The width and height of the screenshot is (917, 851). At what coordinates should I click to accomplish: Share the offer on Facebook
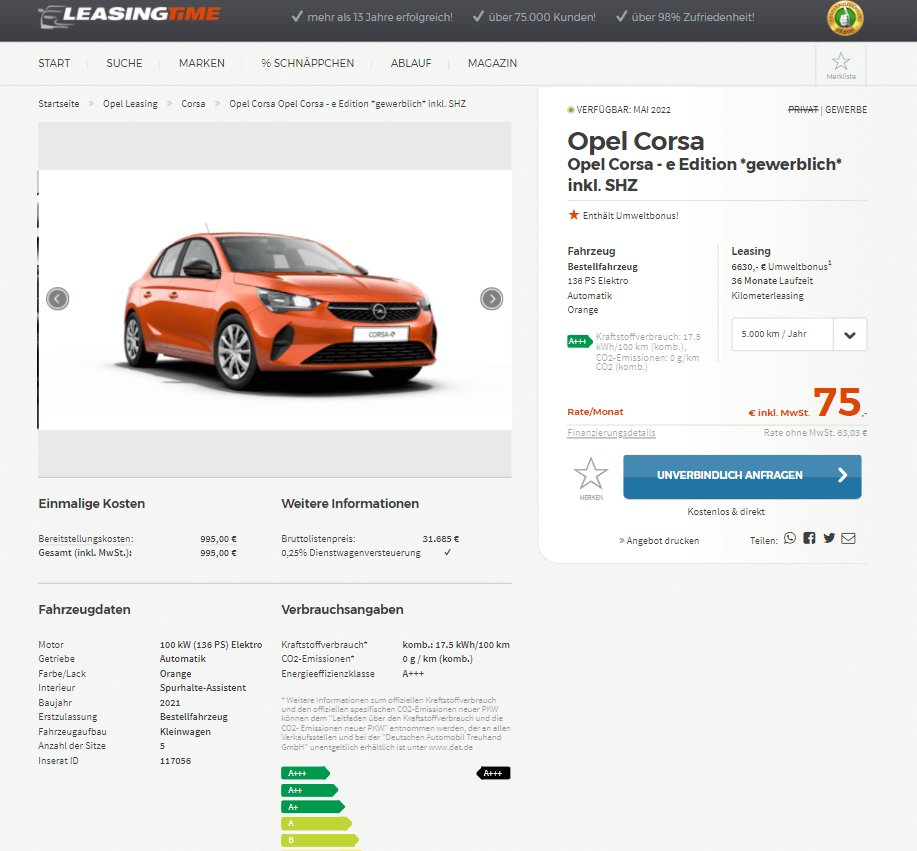point(809,538)
